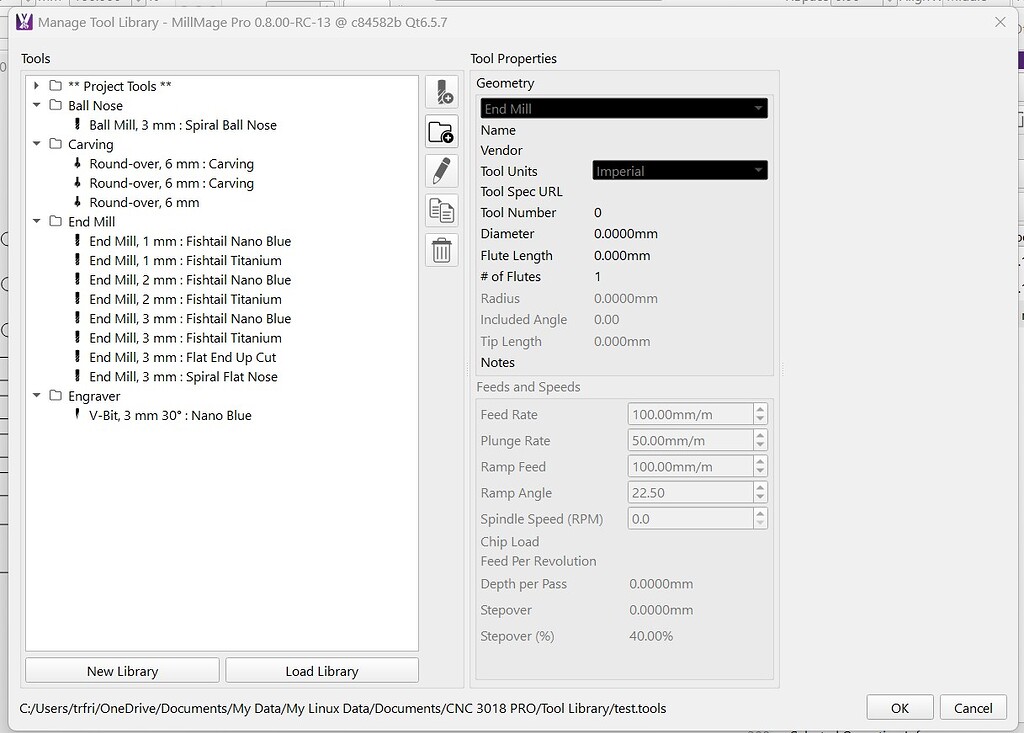The width and height of the screenshot is (1024, 733).
Task: Click the Project Tools folder icon
Action: point(56,86)
